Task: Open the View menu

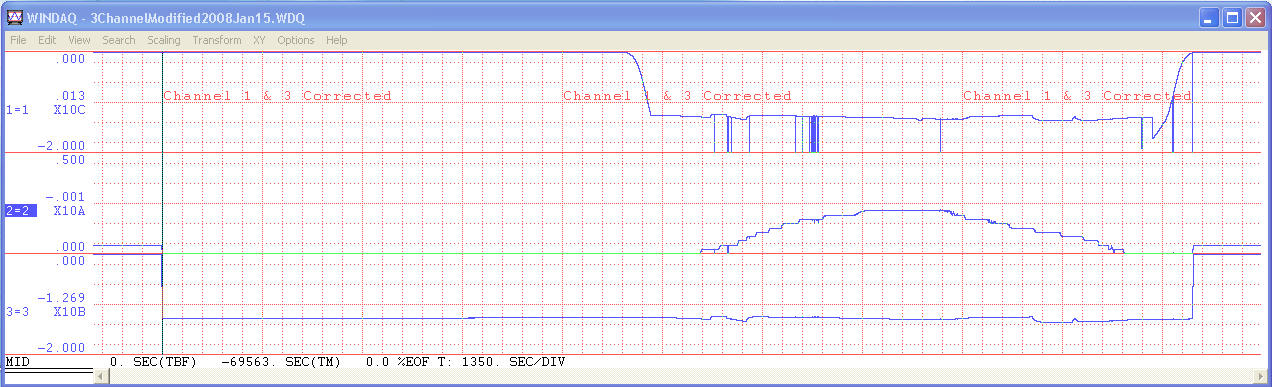Action: click(x=79, y=40)
